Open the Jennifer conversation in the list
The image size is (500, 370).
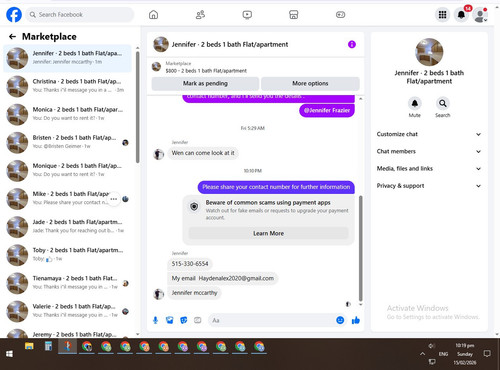click(x=68, y=58)
